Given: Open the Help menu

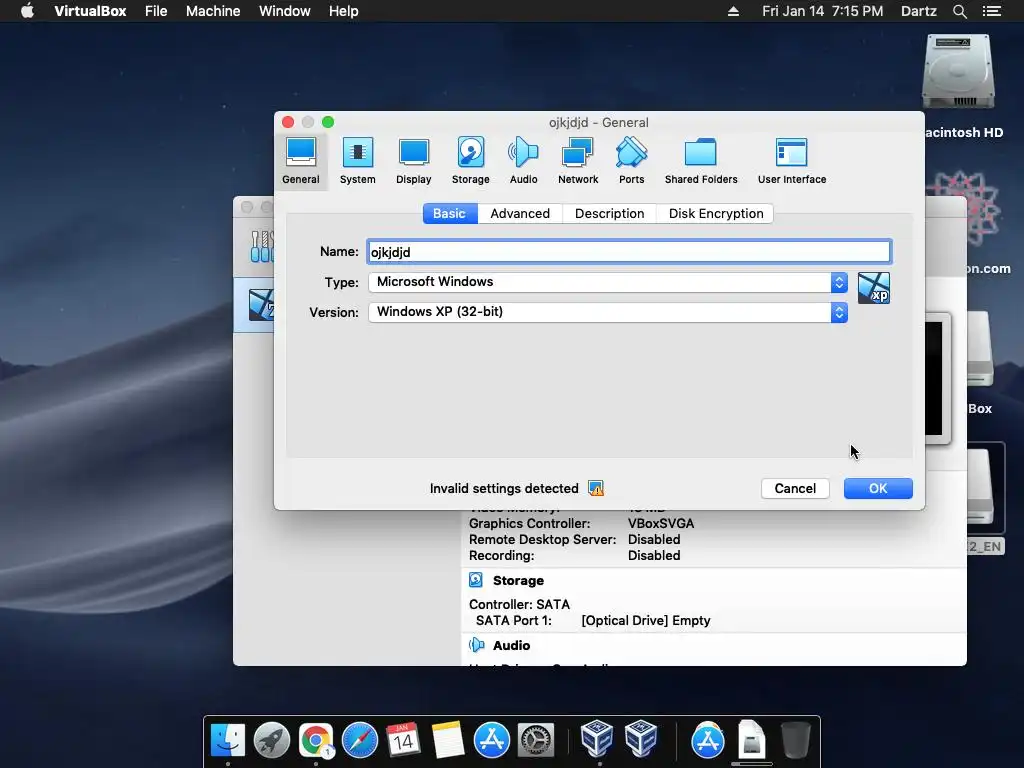Looking at the screenshot, I should (344, 11).
